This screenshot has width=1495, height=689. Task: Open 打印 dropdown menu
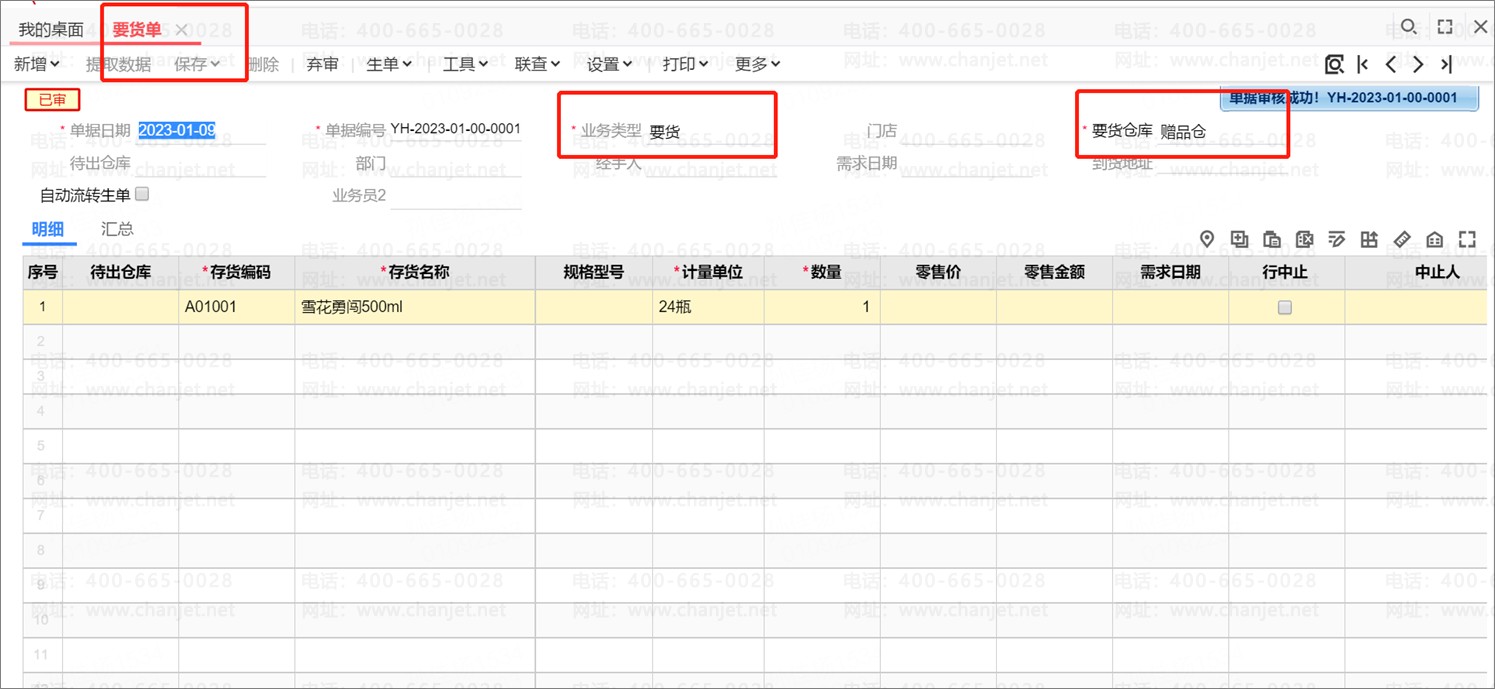(685, 64)
